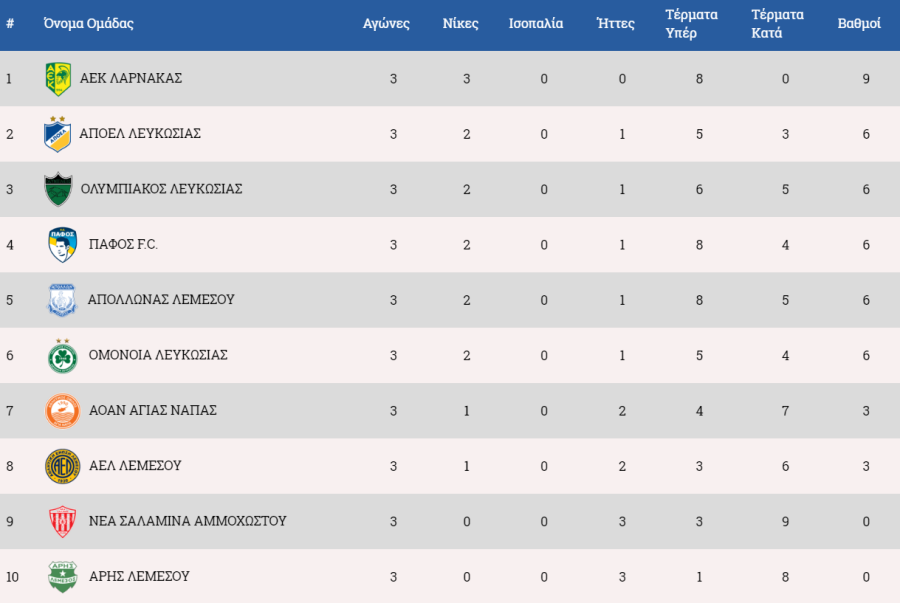Click the AEK Larnakas team logo

click(x=58, y=79)
